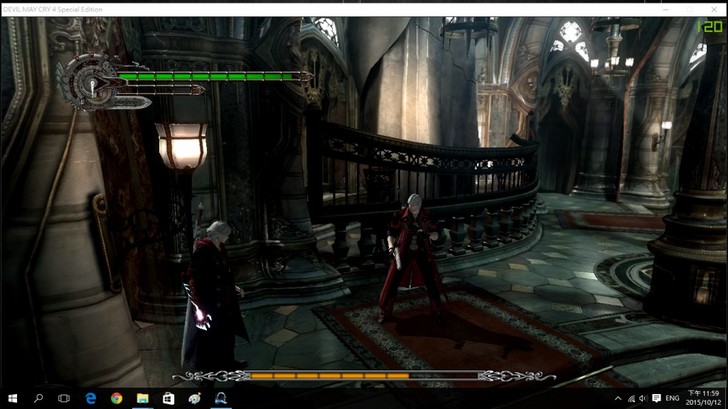This screenshot has height=409, width=728.
Task: Open File Explorer from the taskbar
Action: coord(143,398)
